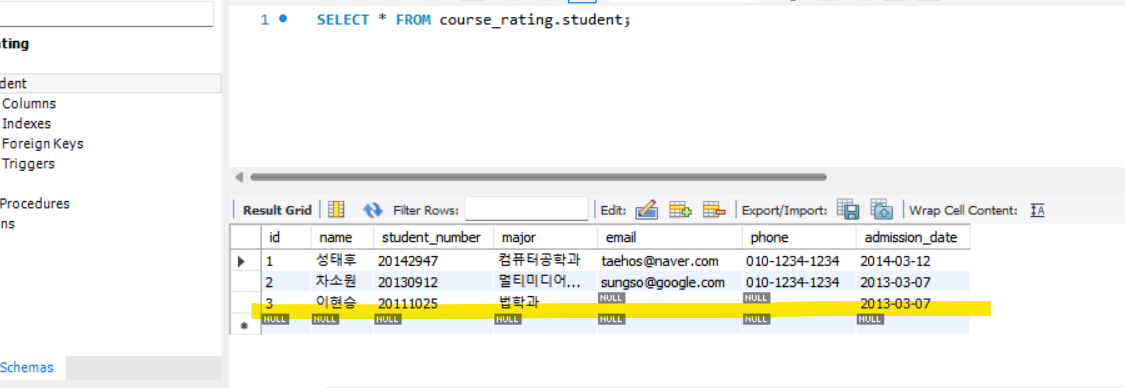Select the id cell with value 2
Image resolution: width=1125 pixels, height=388 pixels.
tap(286, 282)
